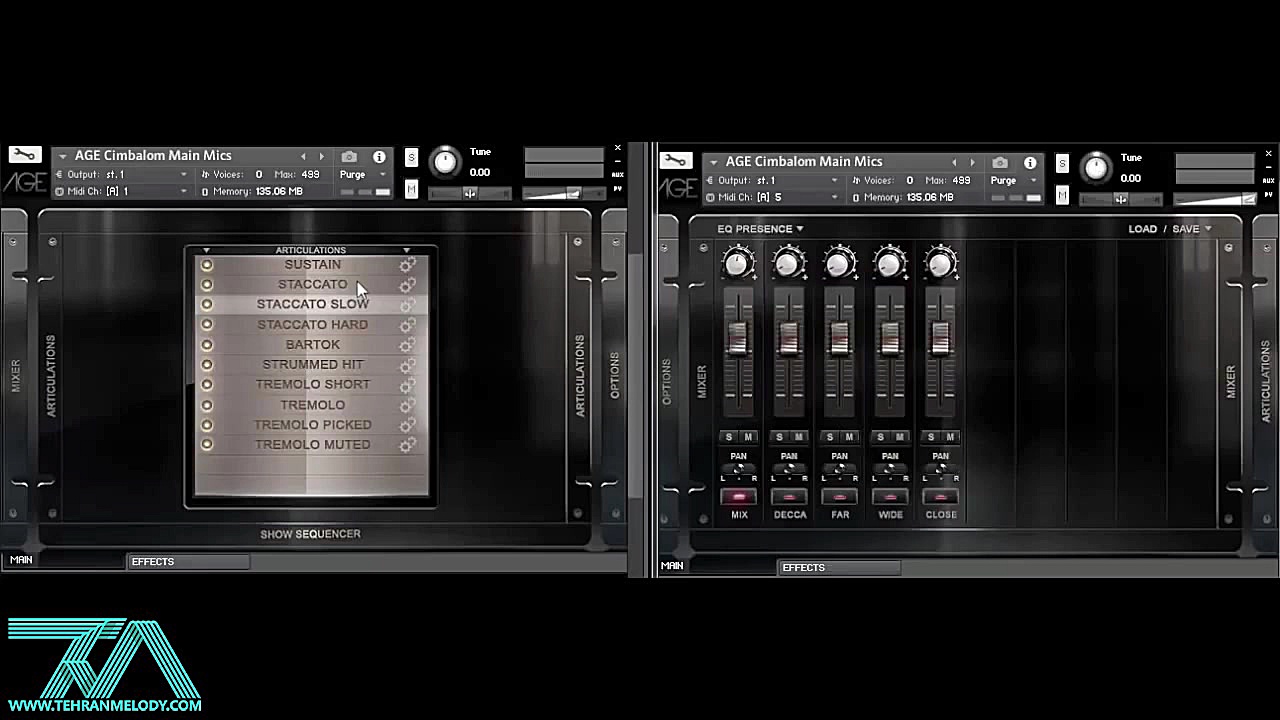1280x720 pixels.
Task: Open the EQ PRESENCE dropdown
Action: 757,228
